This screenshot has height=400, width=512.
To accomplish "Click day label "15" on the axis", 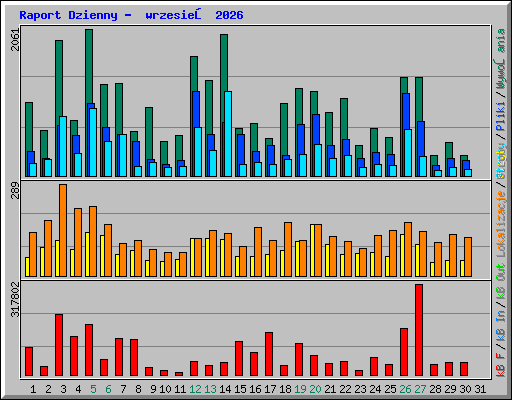I will (x=240, y=389).
